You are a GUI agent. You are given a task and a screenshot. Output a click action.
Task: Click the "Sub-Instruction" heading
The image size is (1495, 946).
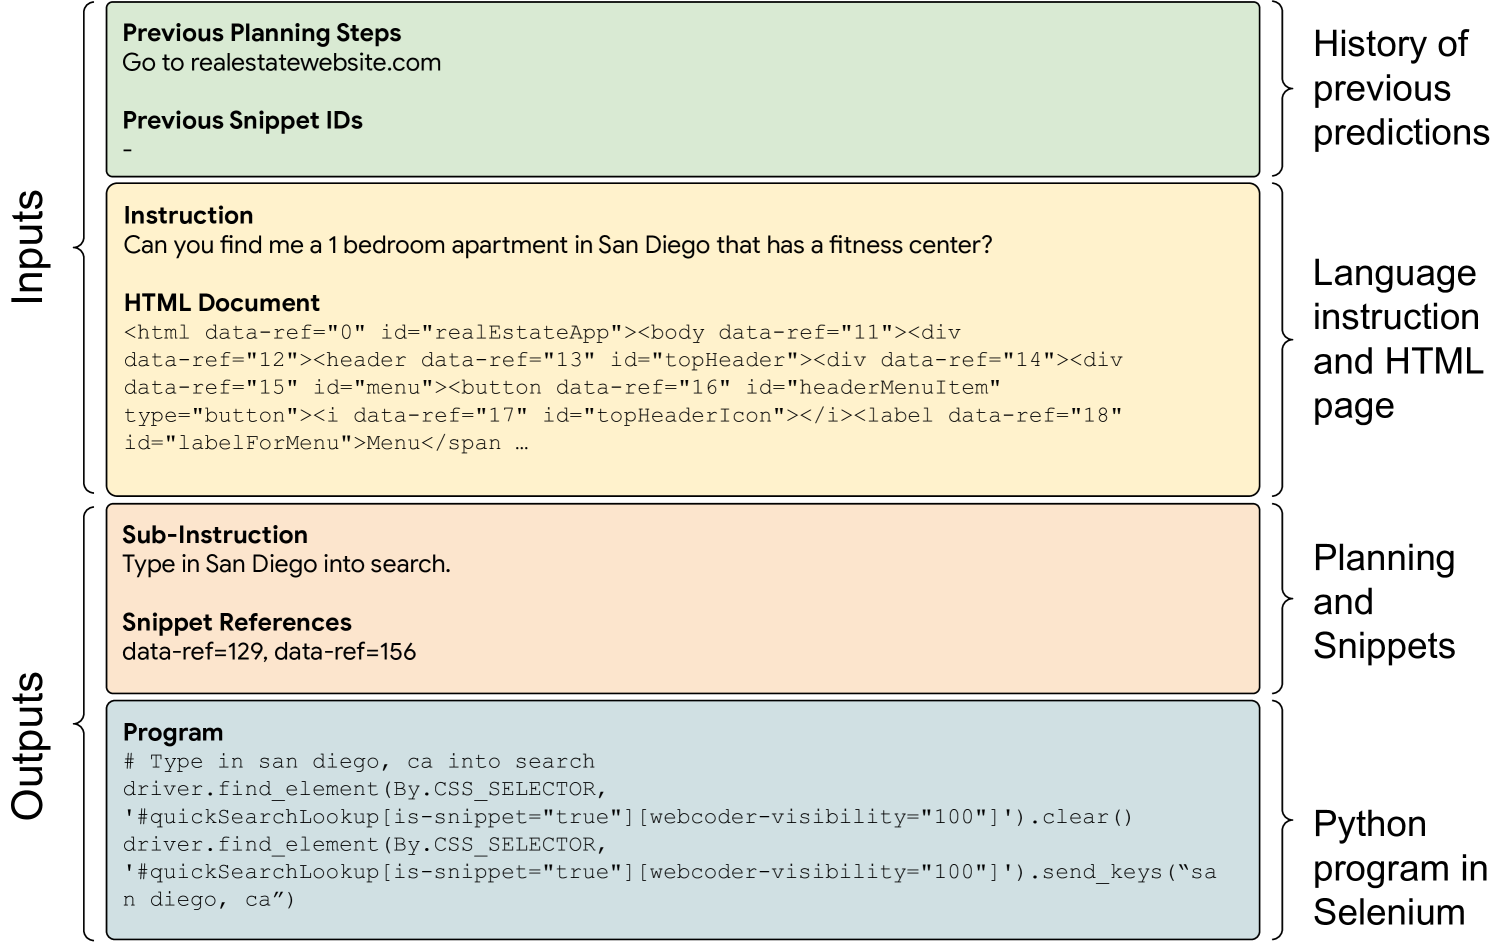click(x=214, y=535)
